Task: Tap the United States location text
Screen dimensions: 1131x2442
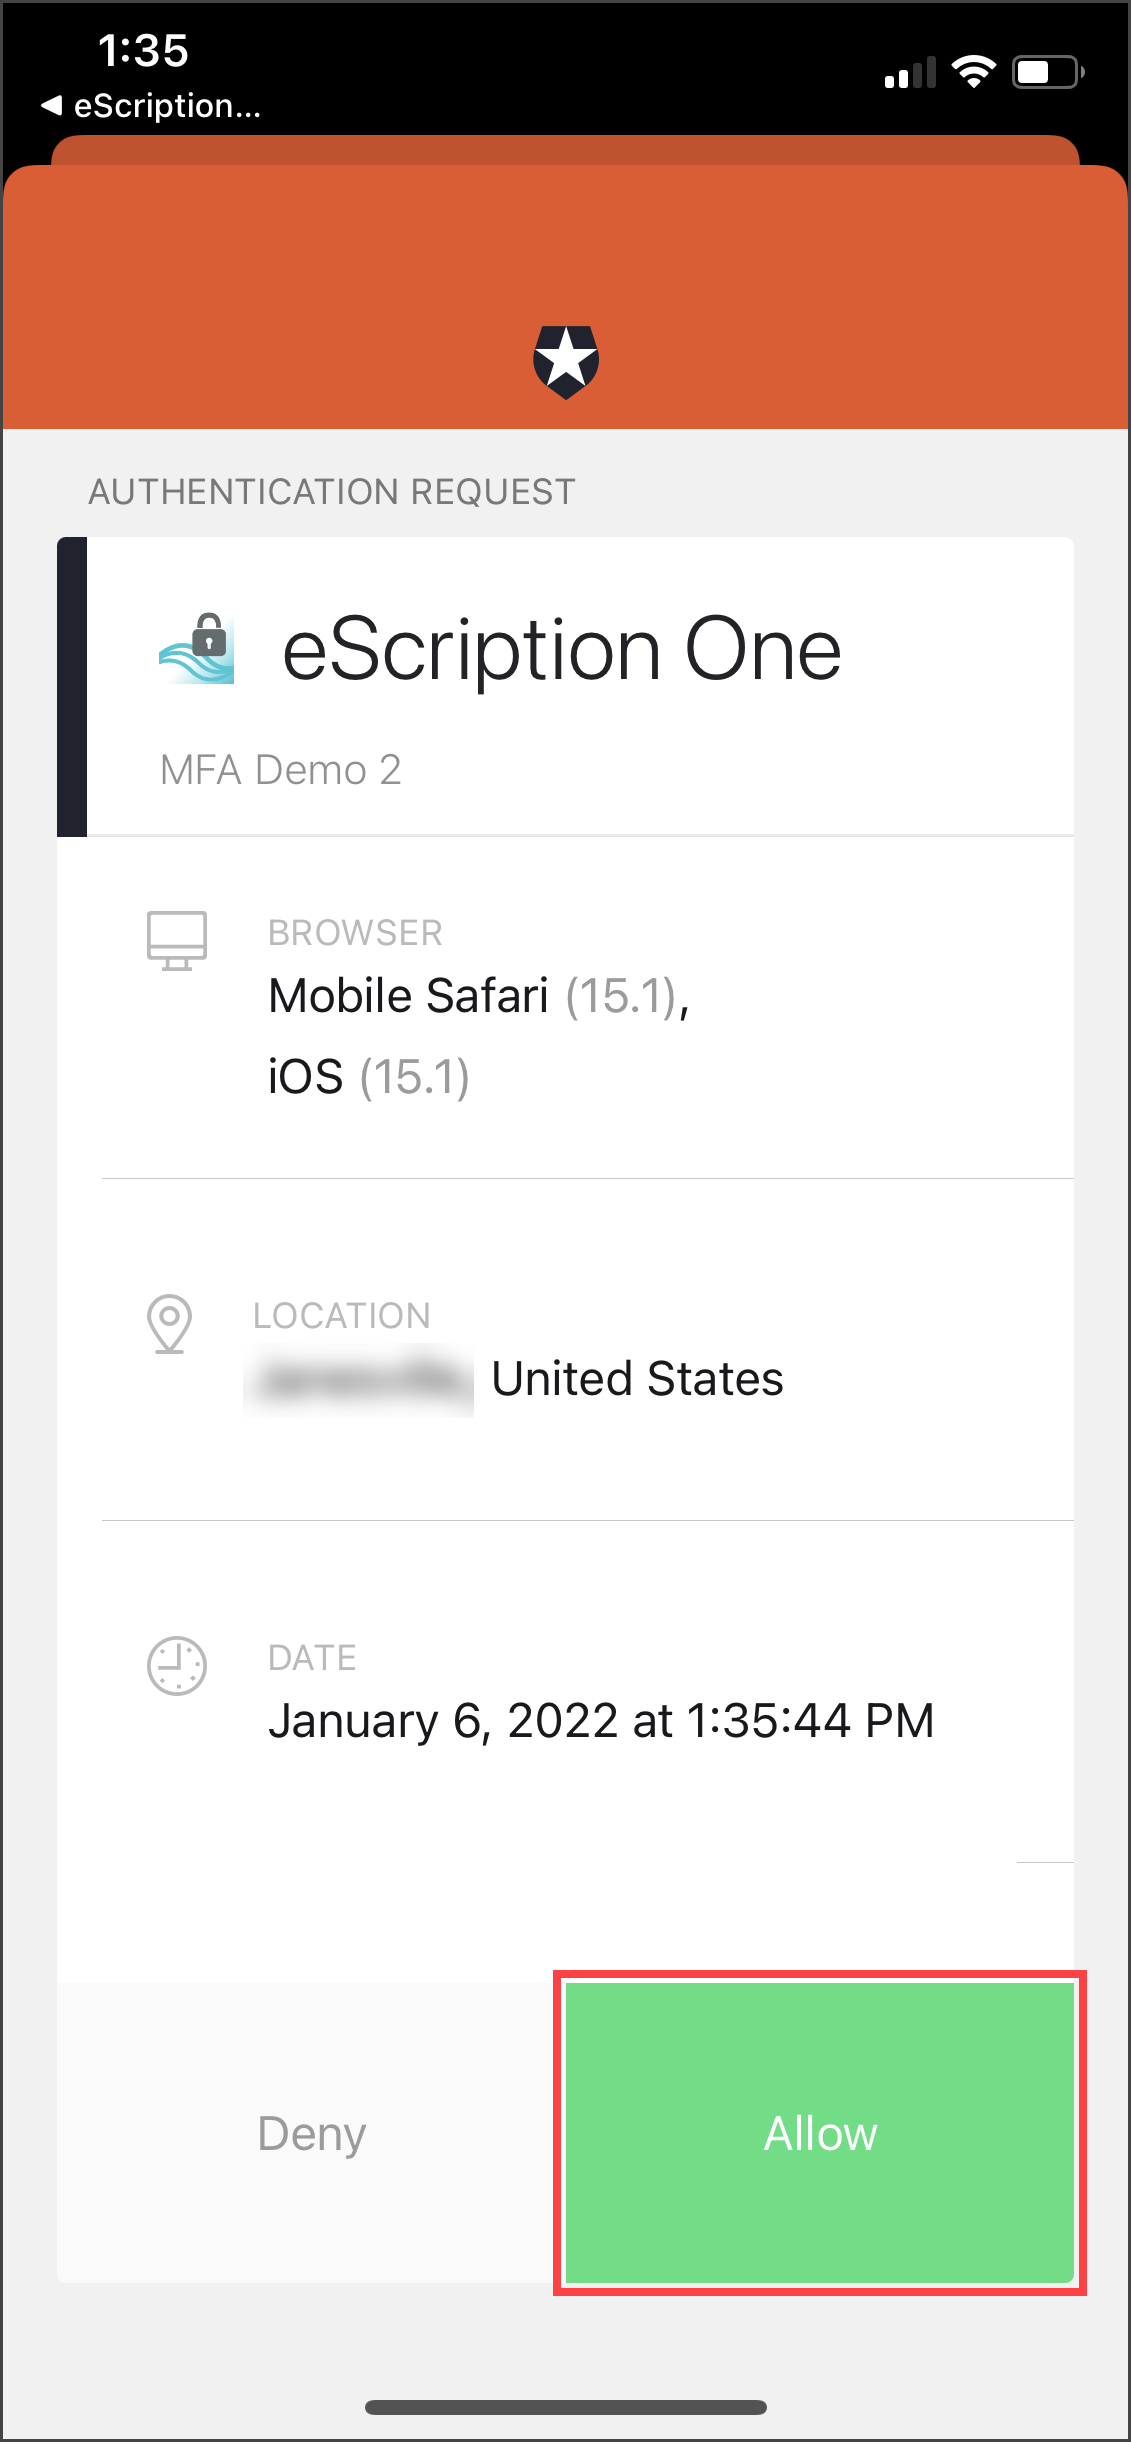Action: tap(637, 1379)
